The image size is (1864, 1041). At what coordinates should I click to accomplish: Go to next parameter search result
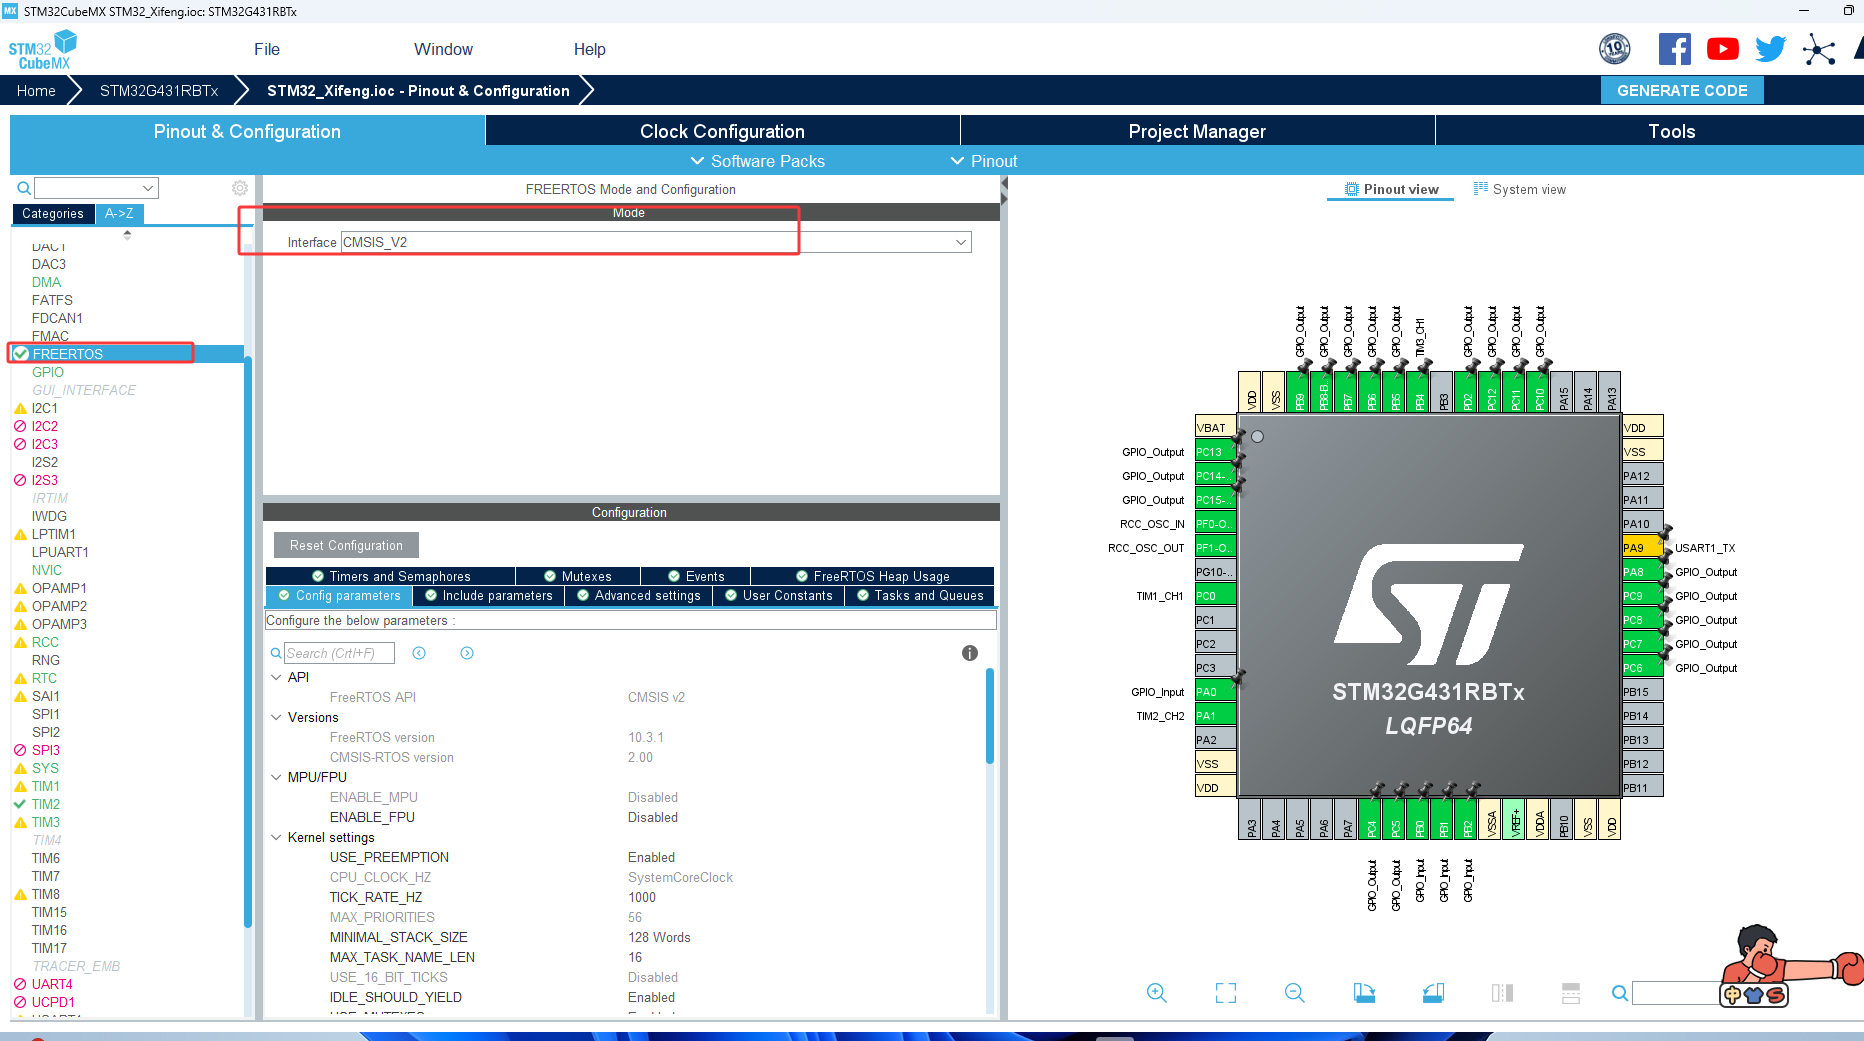[x=467, y=653]
